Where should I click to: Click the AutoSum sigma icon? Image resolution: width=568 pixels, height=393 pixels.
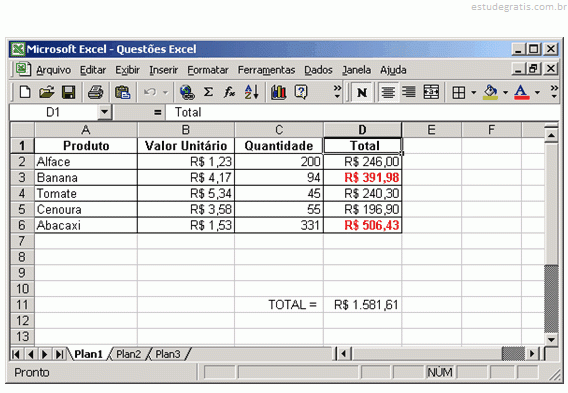pos(208,92)
